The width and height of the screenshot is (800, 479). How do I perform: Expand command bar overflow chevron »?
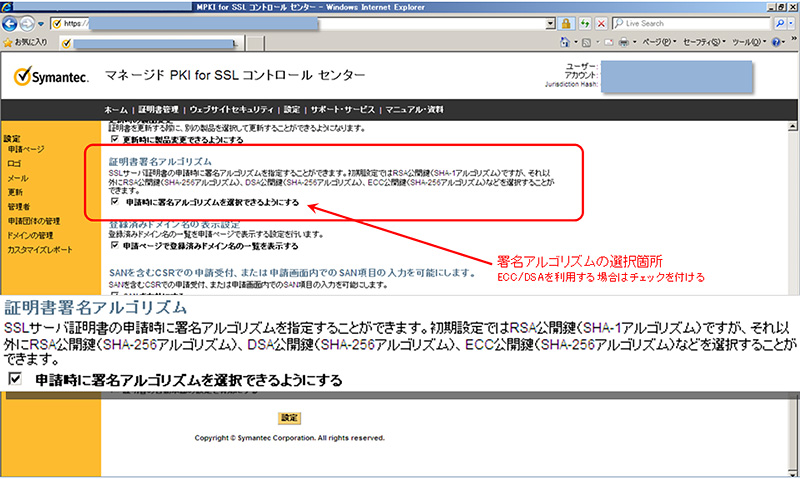click(794, 39)
